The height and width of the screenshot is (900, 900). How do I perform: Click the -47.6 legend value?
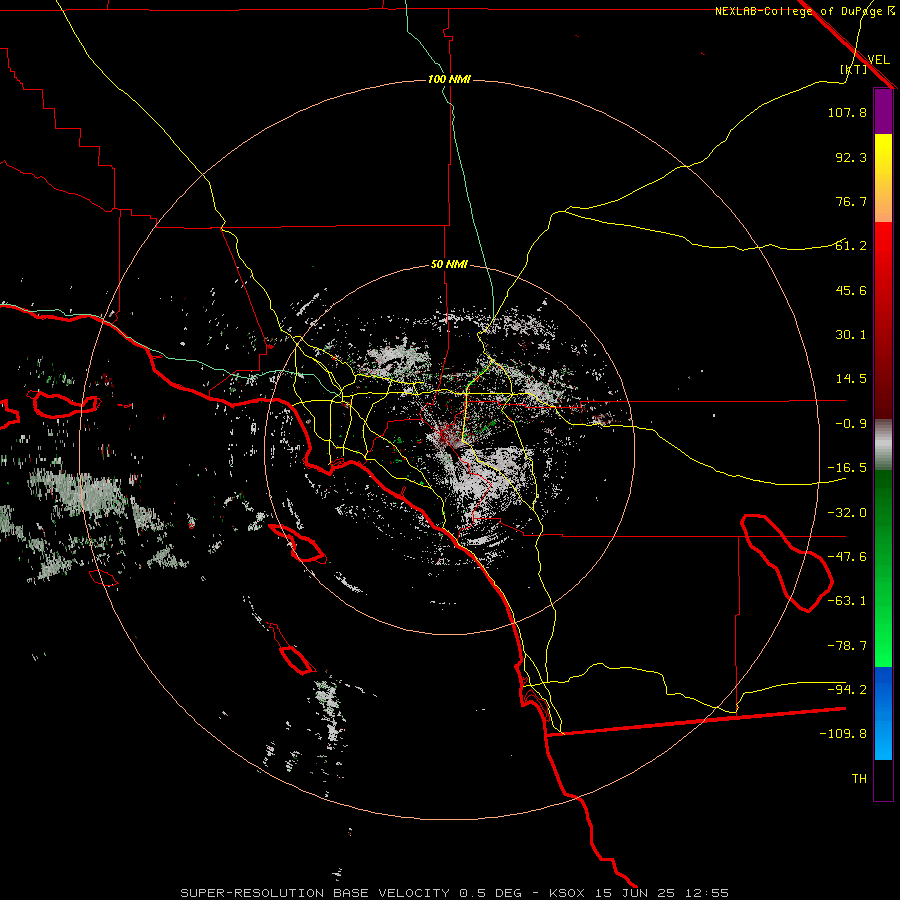[847, 557]
